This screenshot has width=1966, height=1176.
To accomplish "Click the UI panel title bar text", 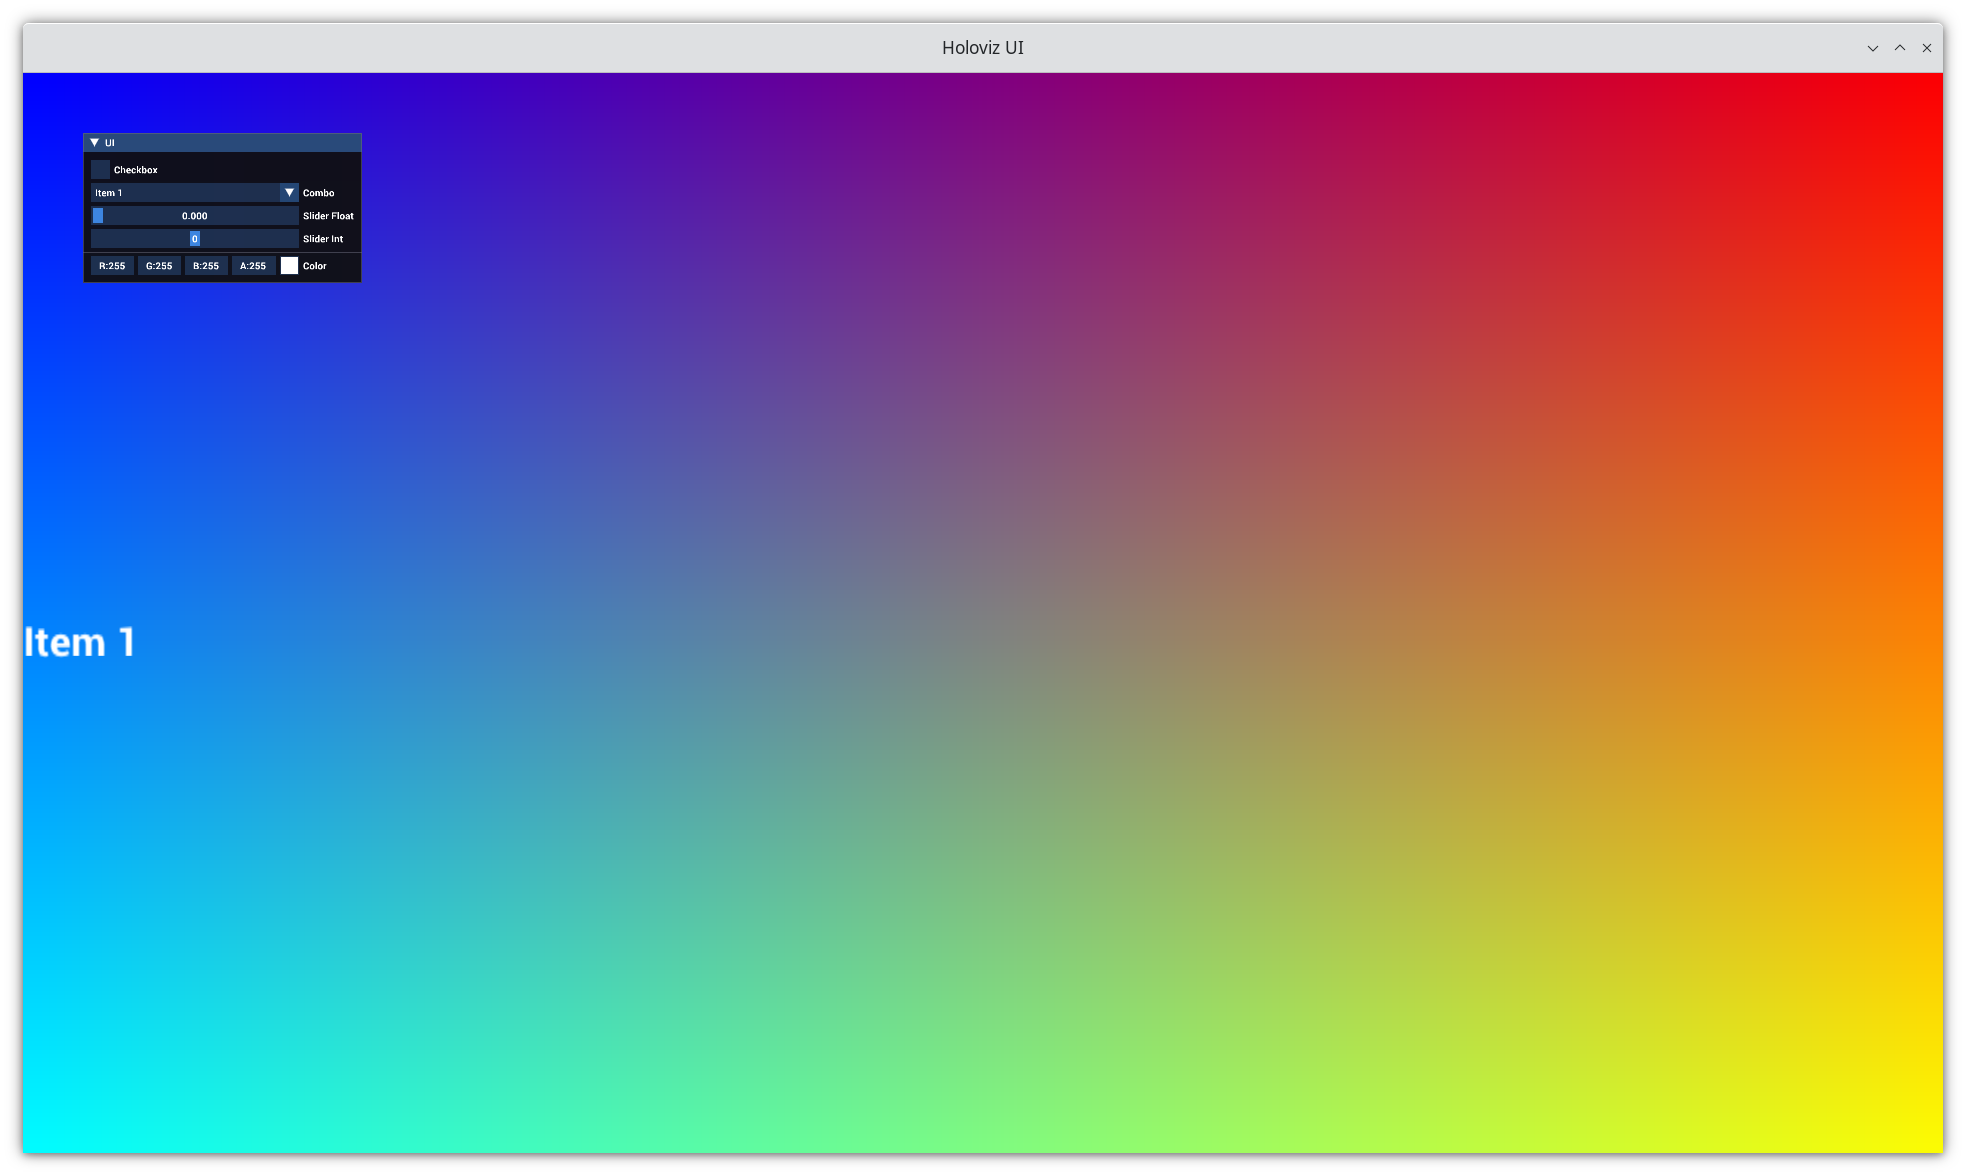I will (110, 143).
